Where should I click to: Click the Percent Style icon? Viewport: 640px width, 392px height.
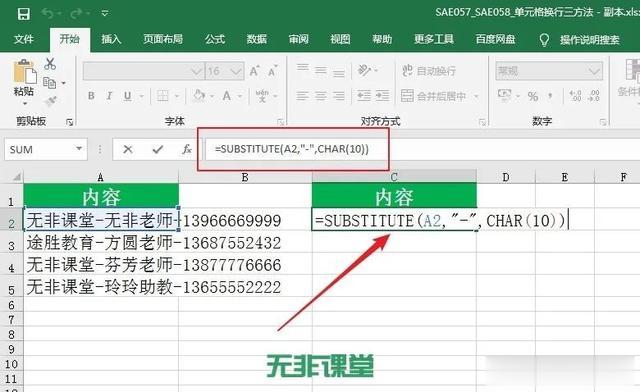click(x=533, y=96)
